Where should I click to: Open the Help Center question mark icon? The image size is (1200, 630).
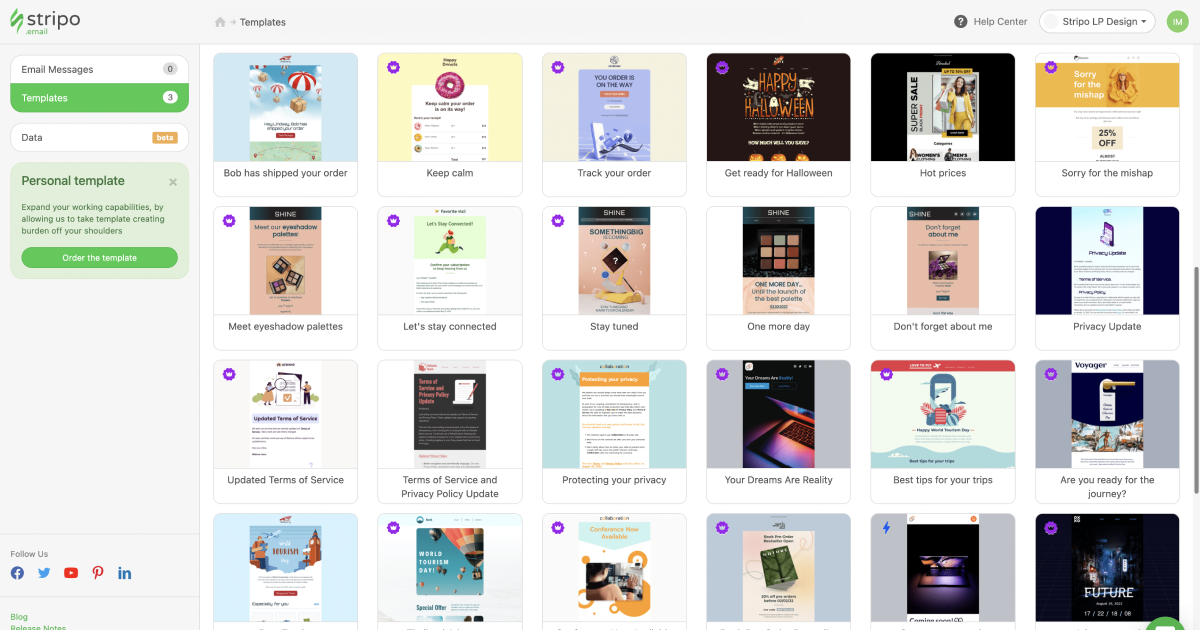[961, 21]
